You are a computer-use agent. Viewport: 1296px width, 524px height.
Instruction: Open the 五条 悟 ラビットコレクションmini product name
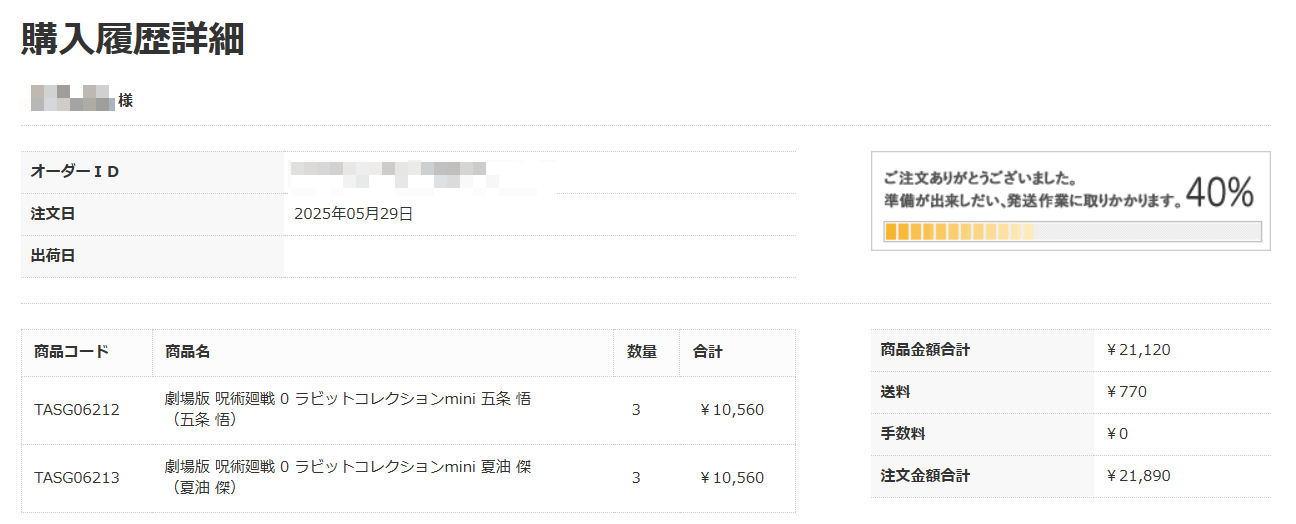click(348, 409)
